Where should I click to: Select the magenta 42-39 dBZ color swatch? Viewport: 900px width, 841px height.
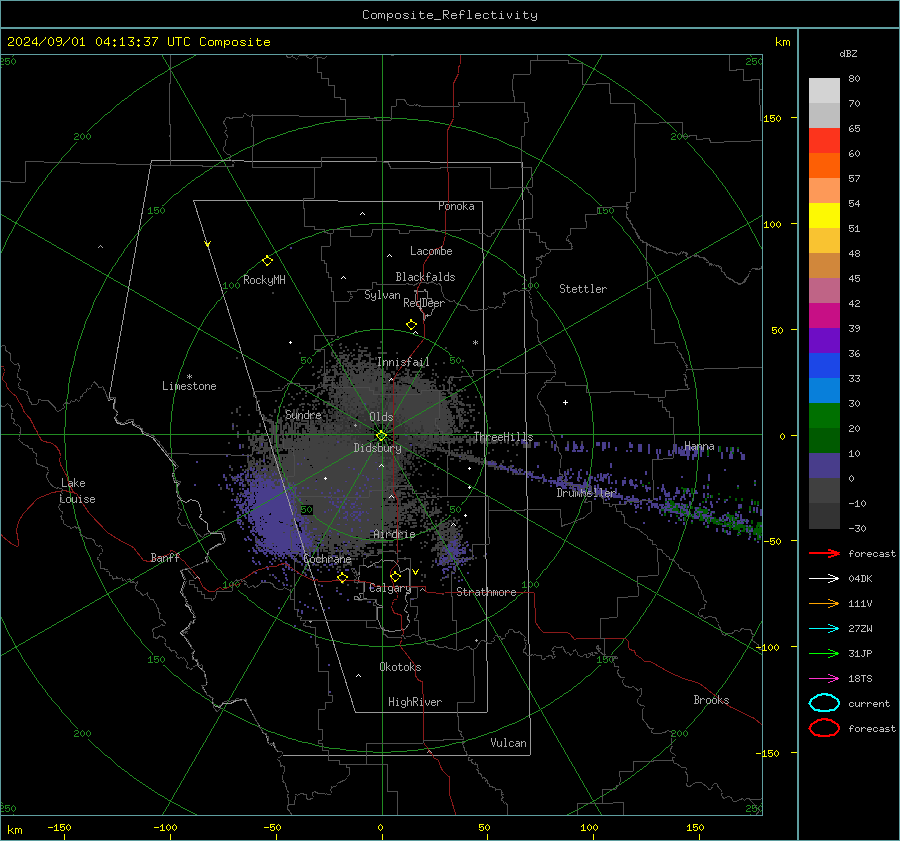tap(824, 315)
